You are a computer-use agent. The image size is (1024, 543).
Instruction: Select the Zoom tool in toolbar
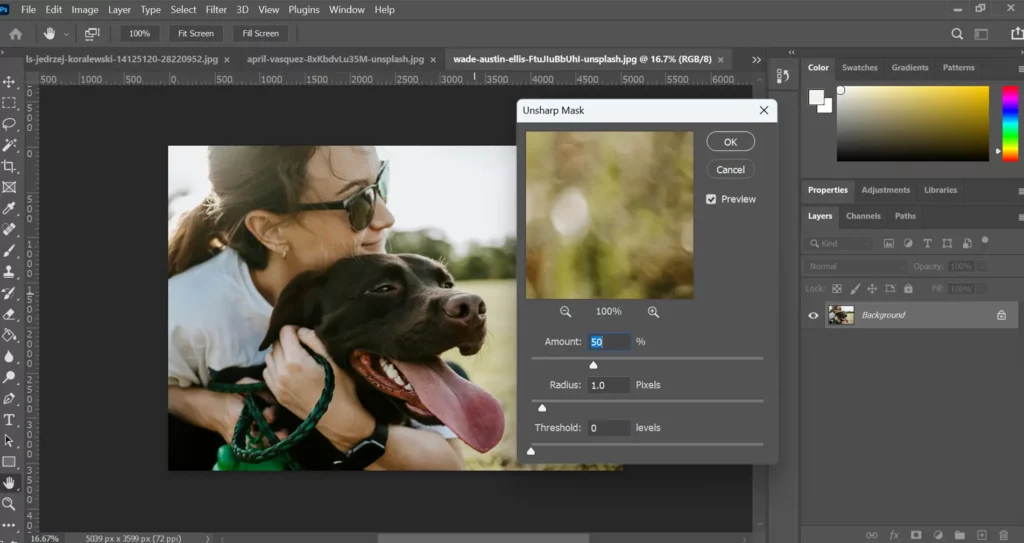9,504
